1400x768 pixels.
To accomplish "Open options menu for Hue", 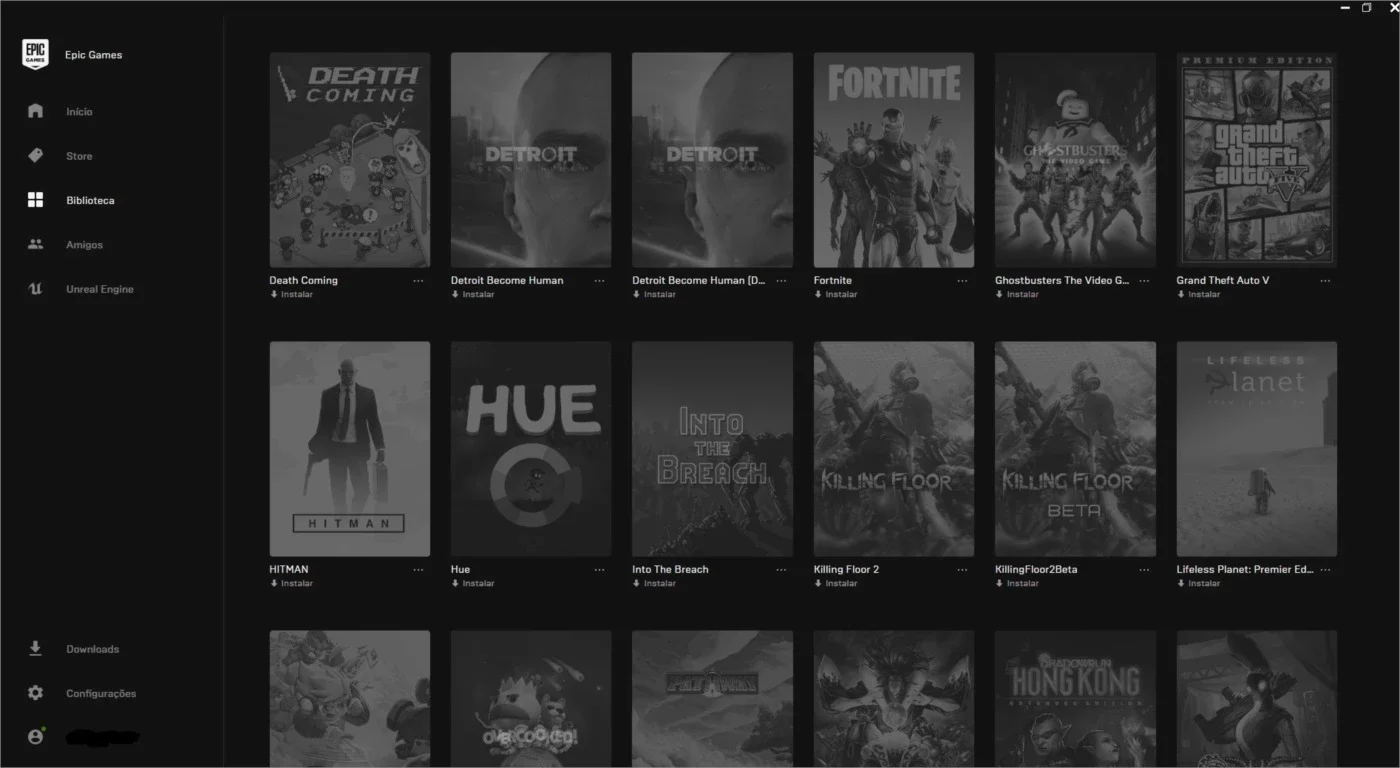I will (599, 570).
